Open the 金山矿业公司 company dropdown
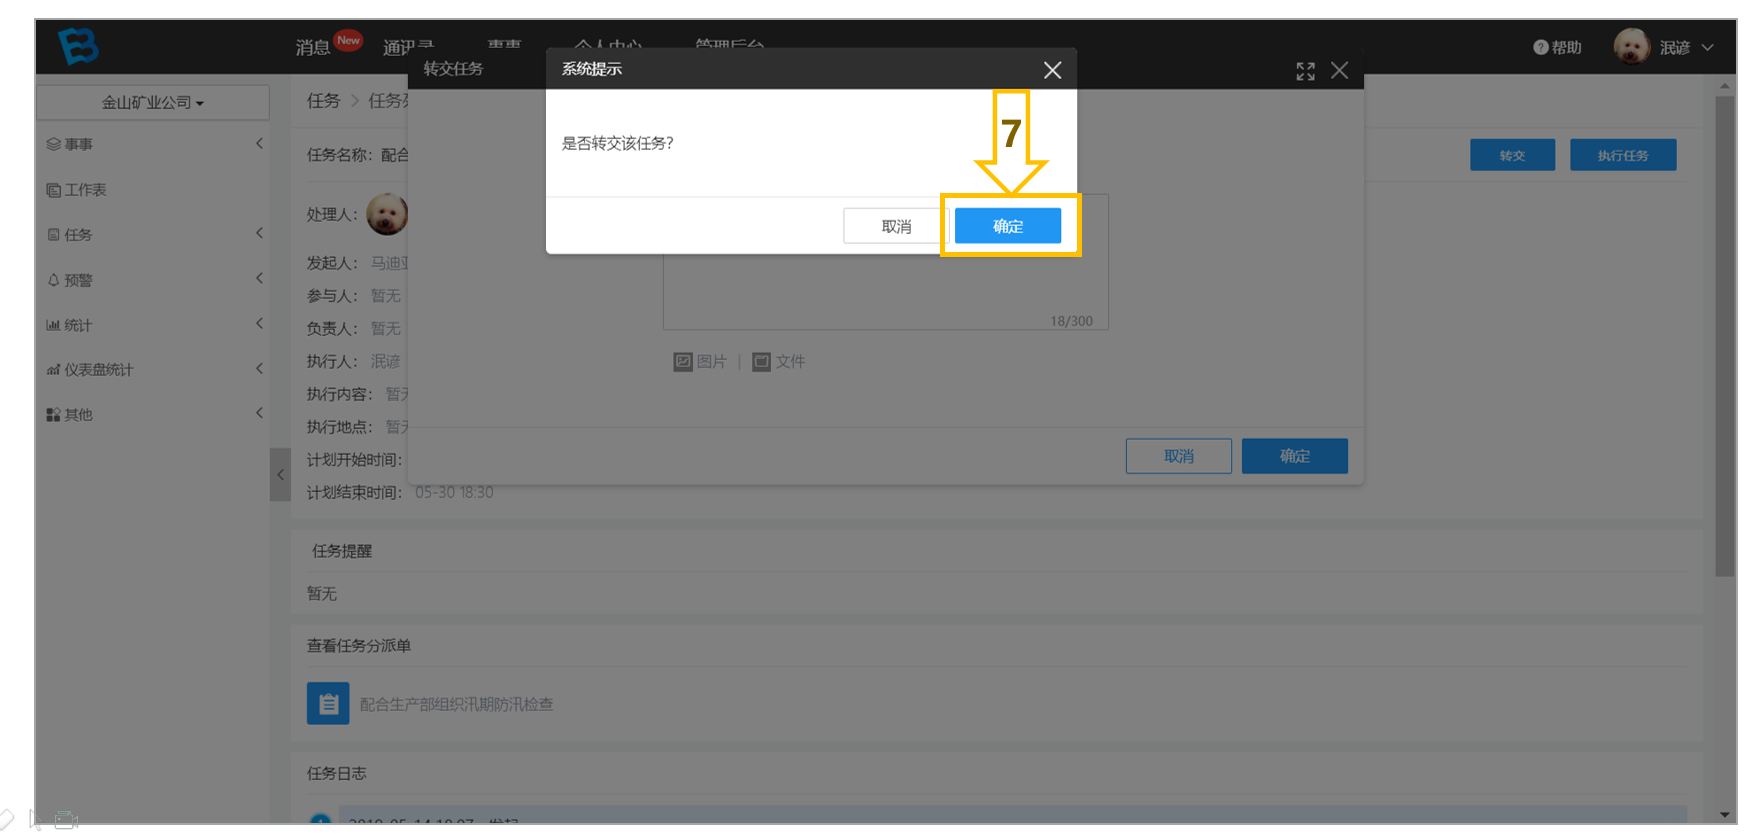 click(153, 102)
